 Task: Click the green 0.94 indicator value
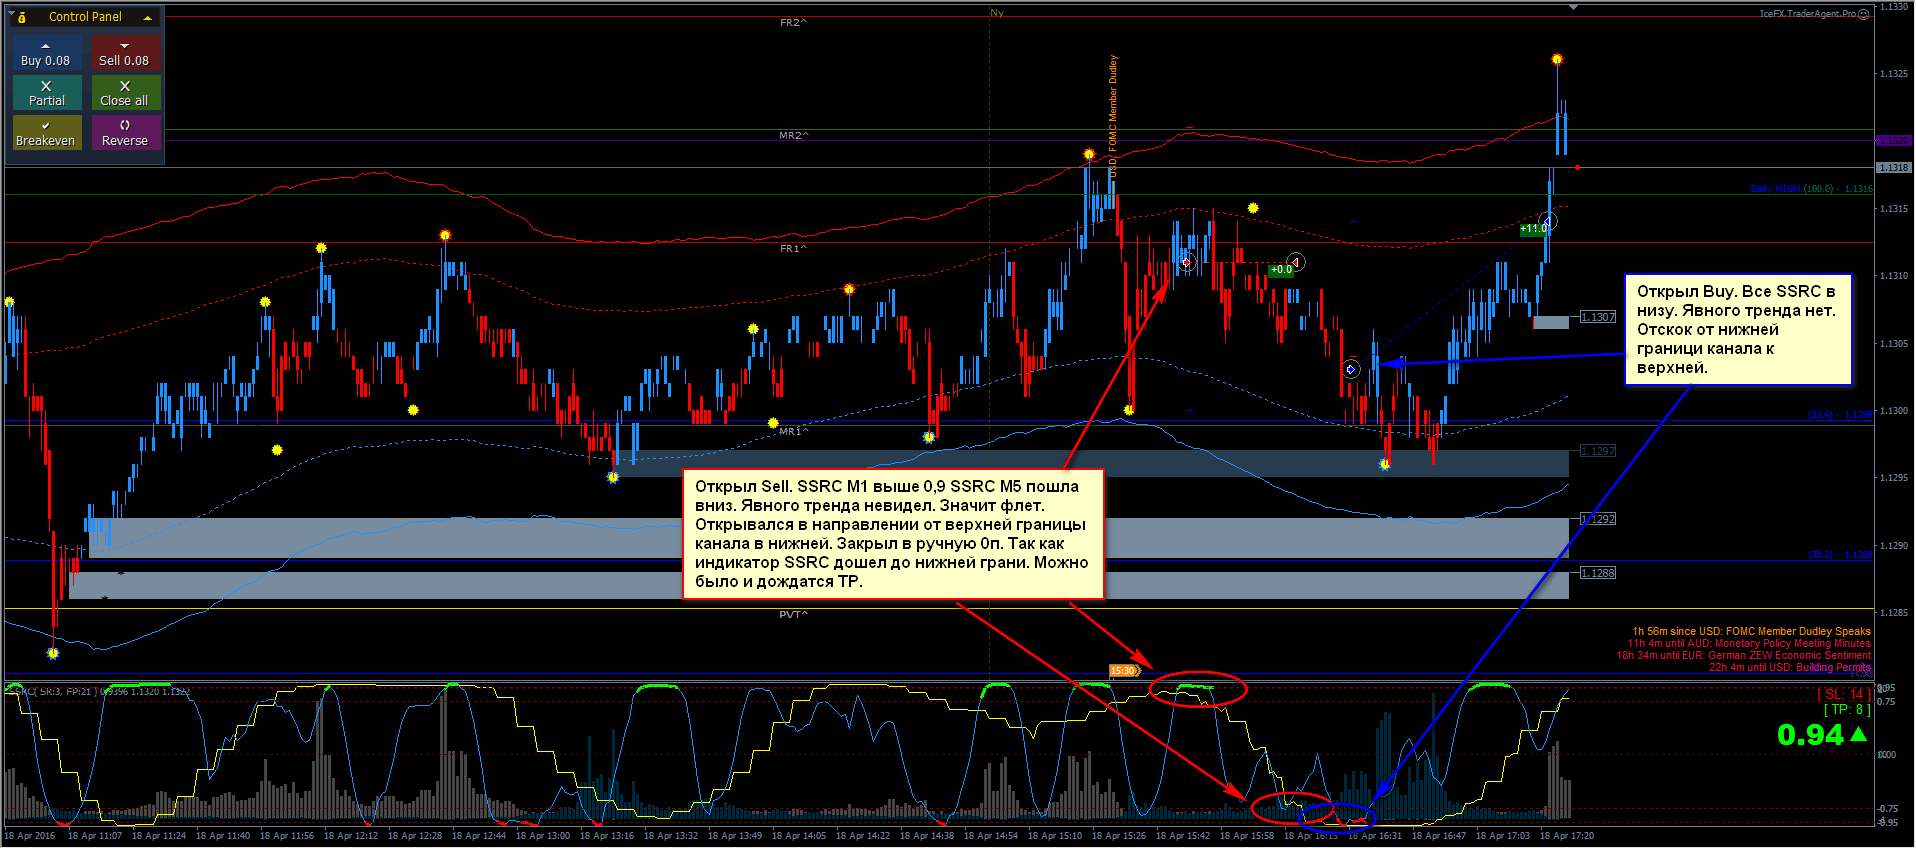[1810, 735]
